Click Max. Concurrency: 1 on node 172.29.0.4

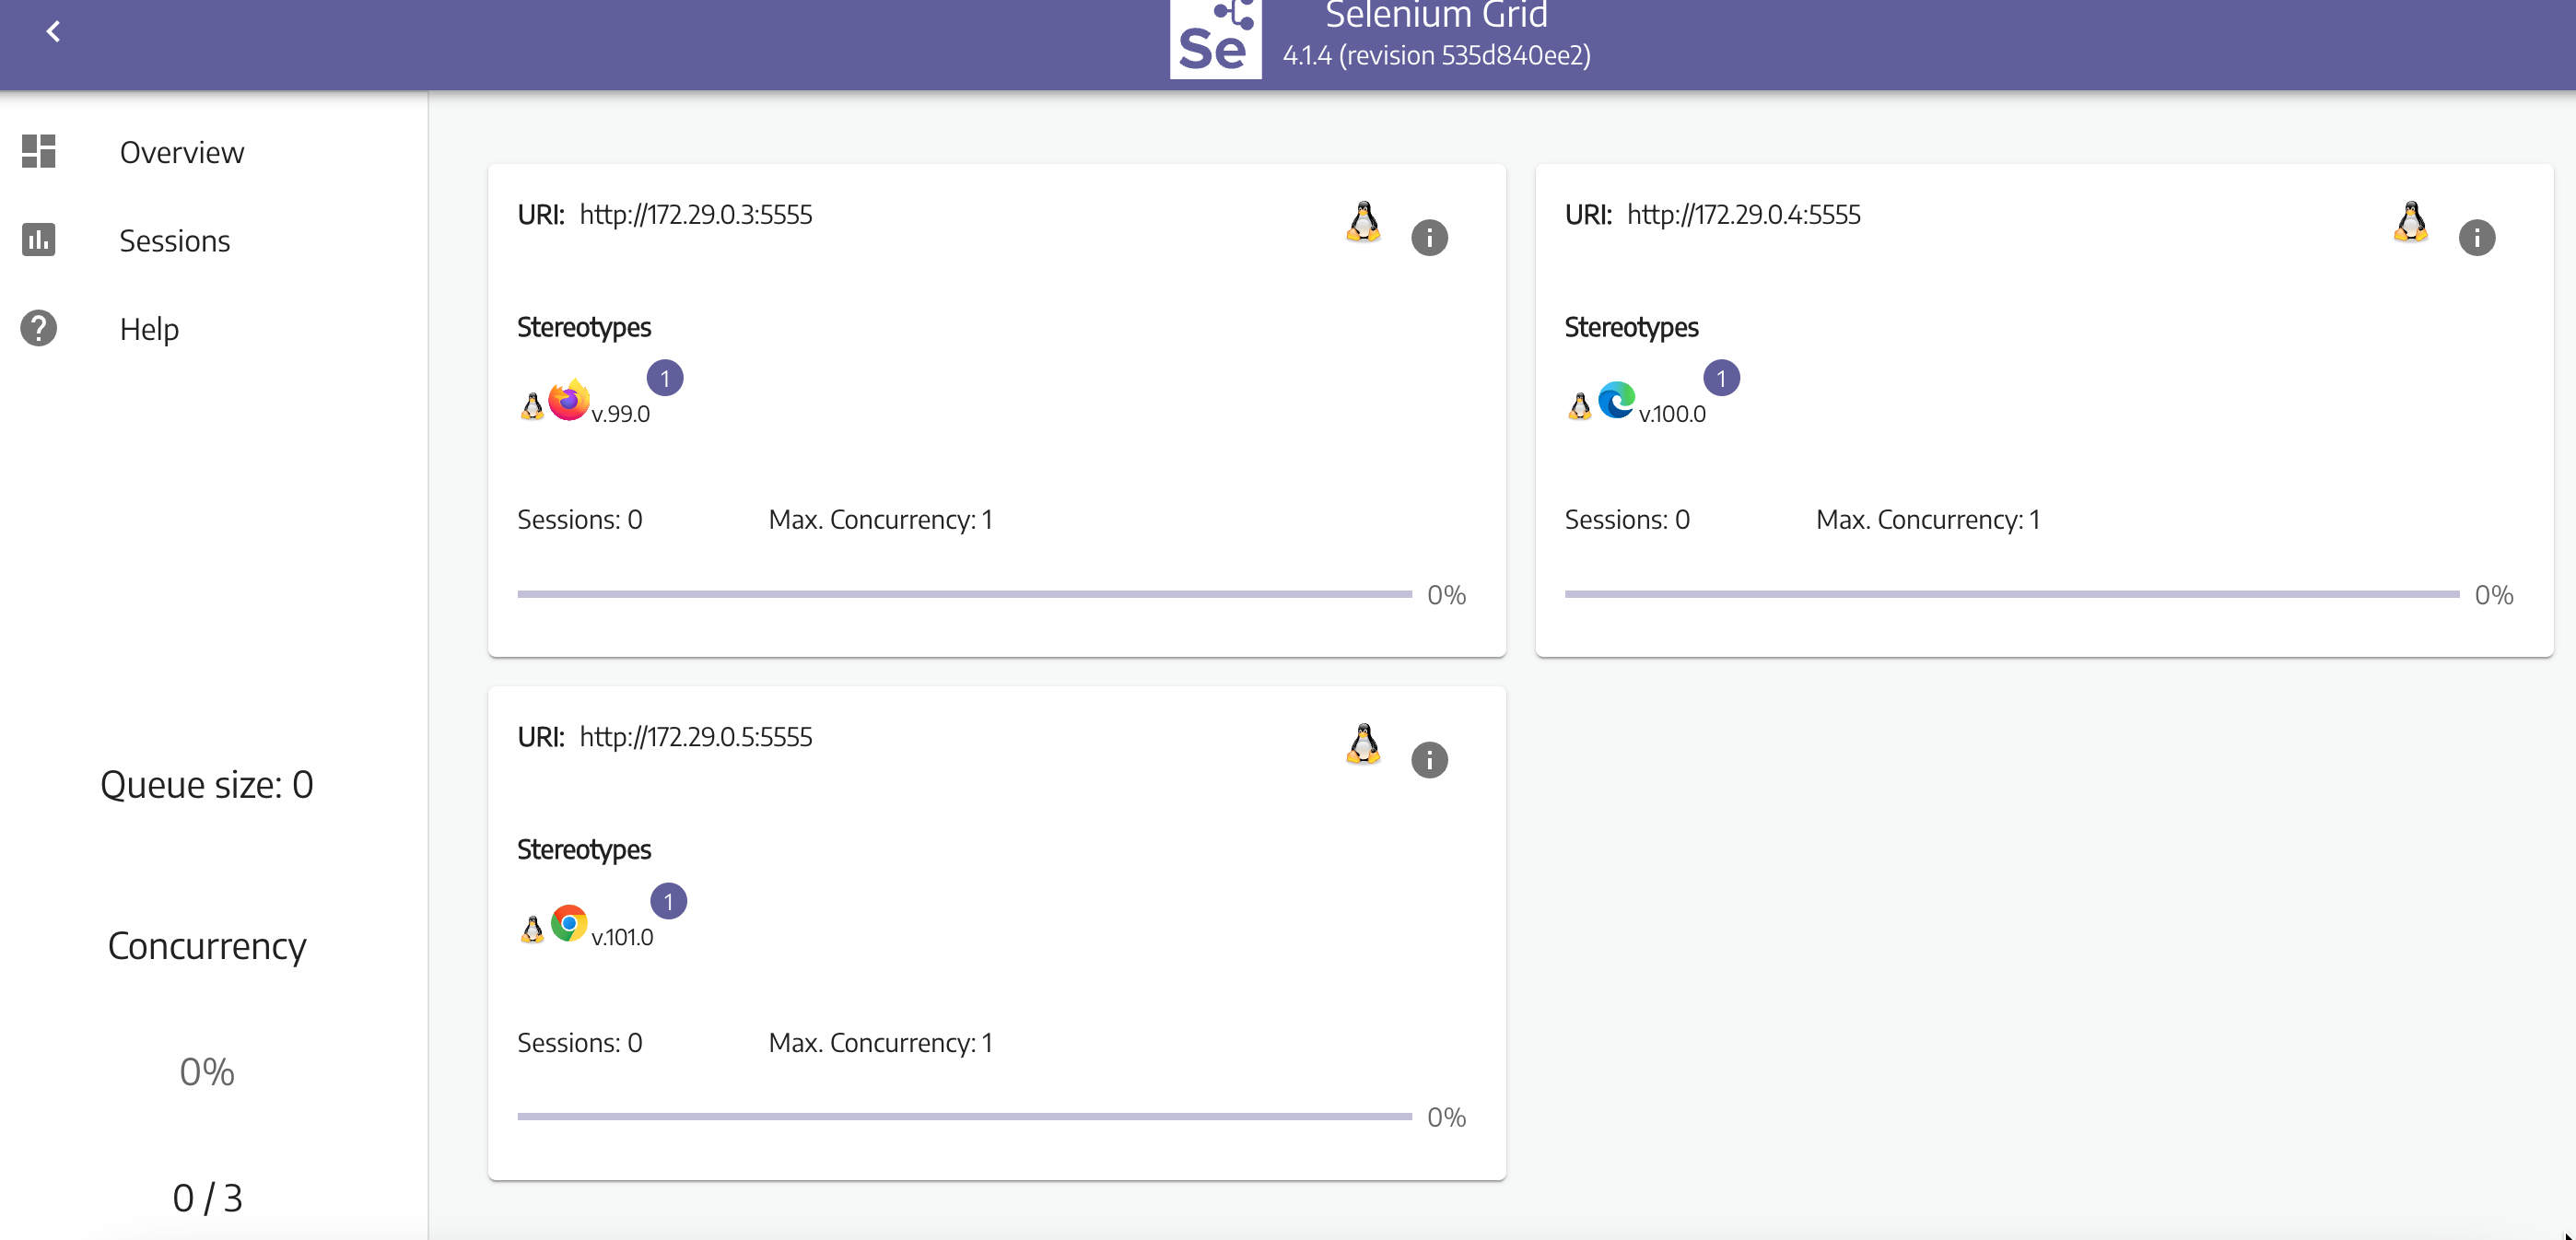click(x=1928, y=520)
